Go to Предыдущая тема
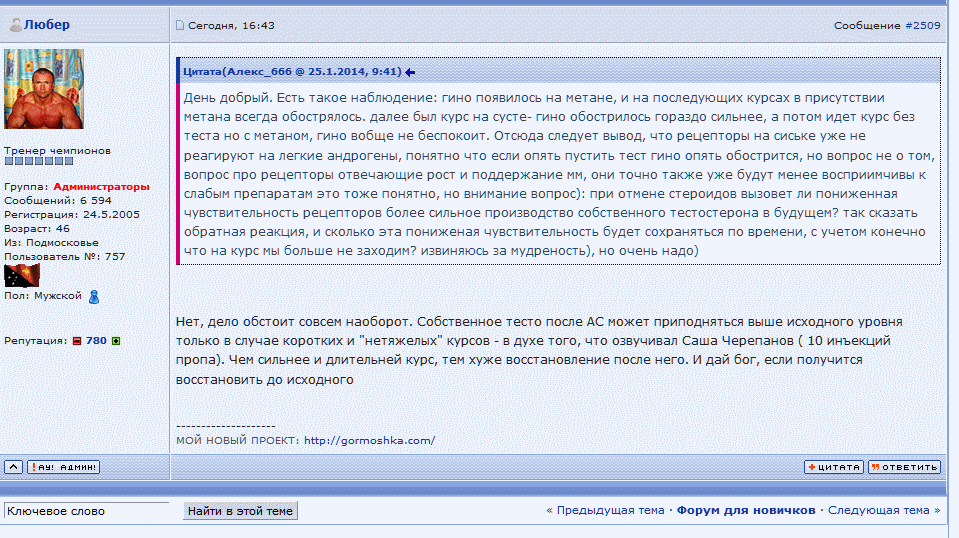This screenshot has height=538, width=959. (x=610, y=510)
